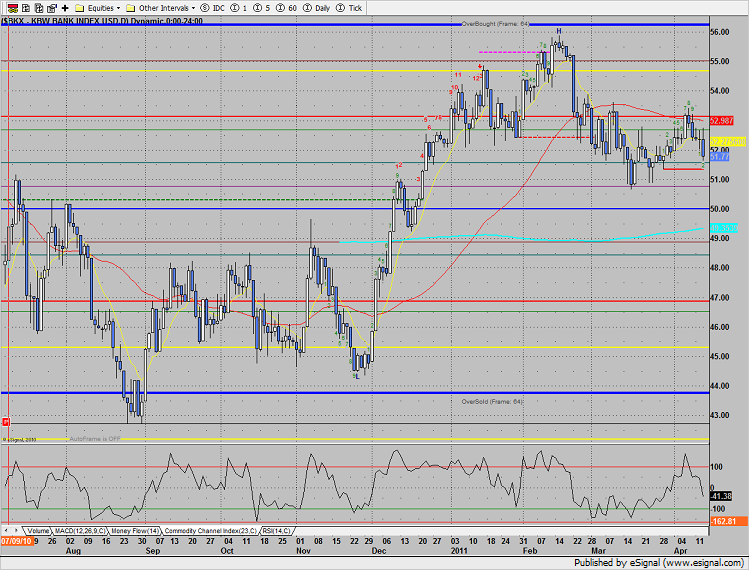Image resolution: width=749 pixels, height=570 pixels.
Task: Open the RSI(14,C) tab
Action: tap(276, 531)
